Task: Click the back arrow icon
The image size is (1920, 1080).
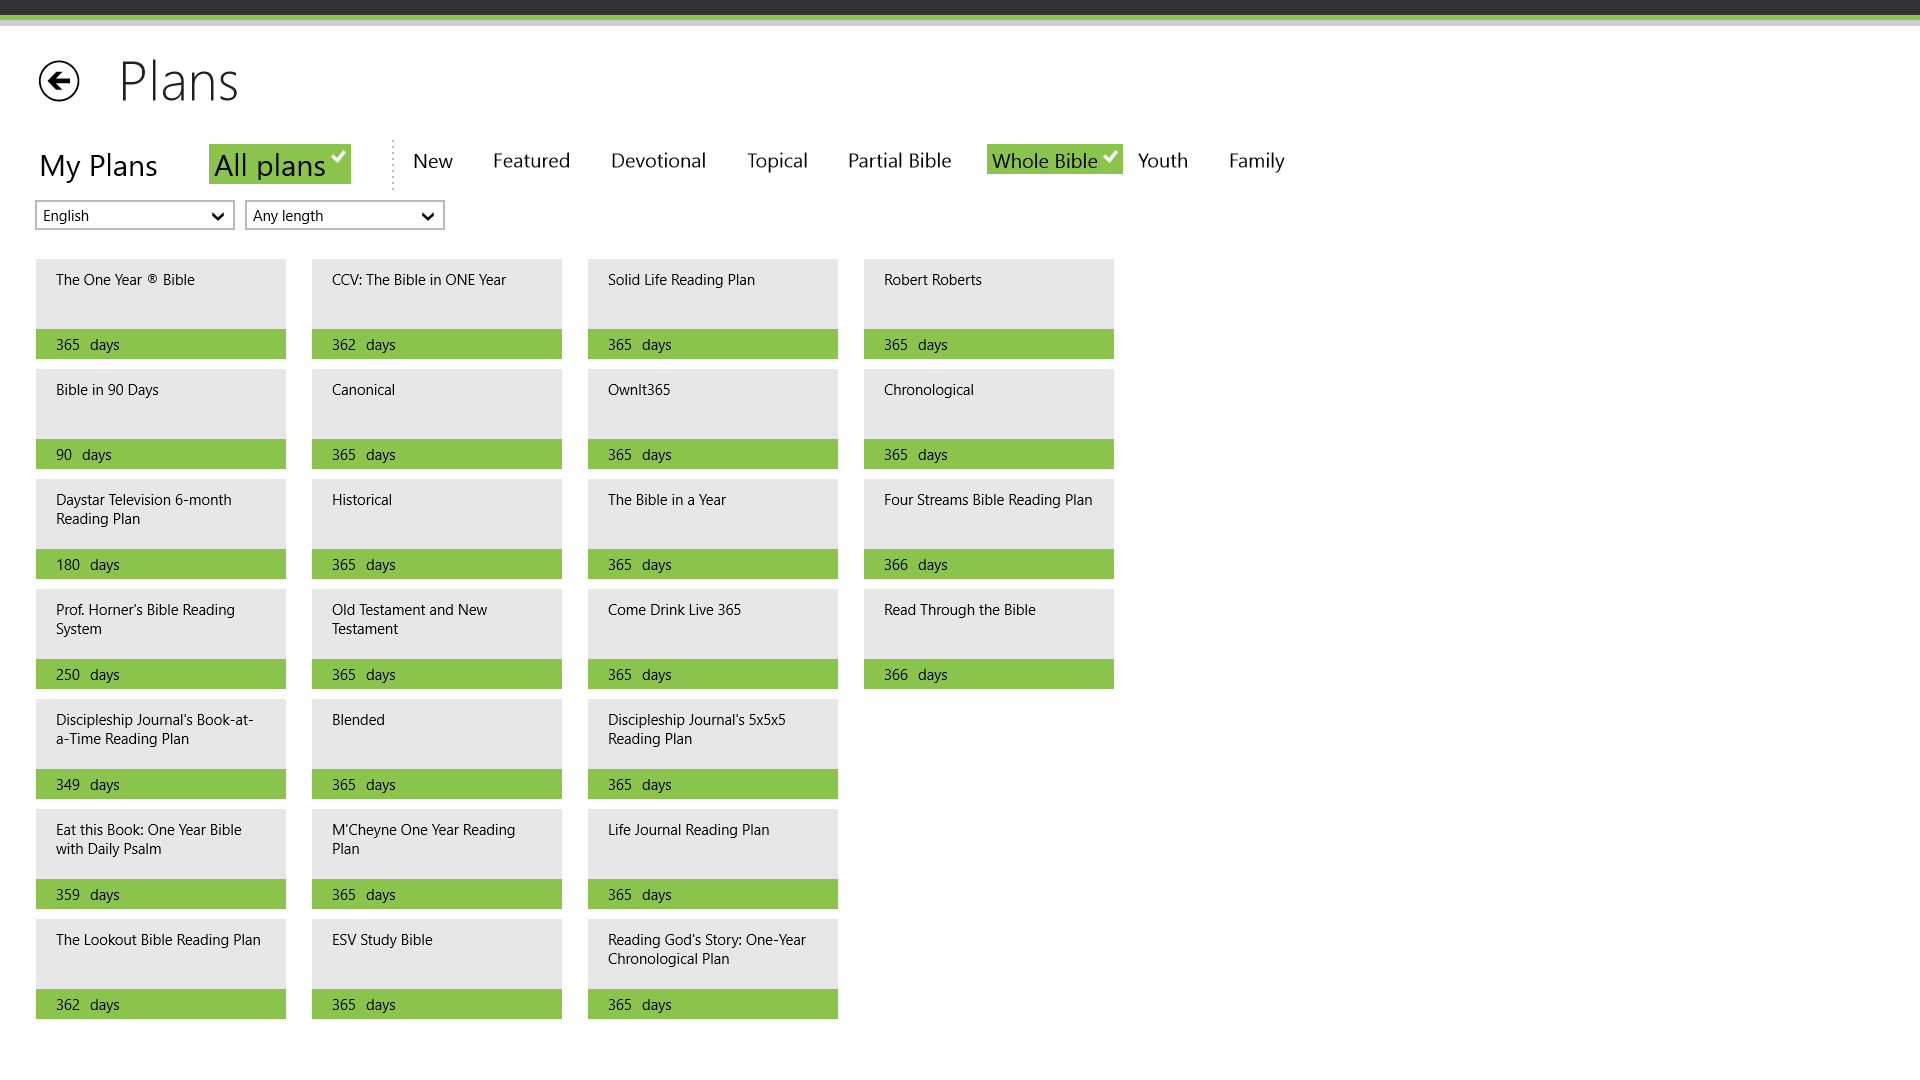Action: pos(59,81)
